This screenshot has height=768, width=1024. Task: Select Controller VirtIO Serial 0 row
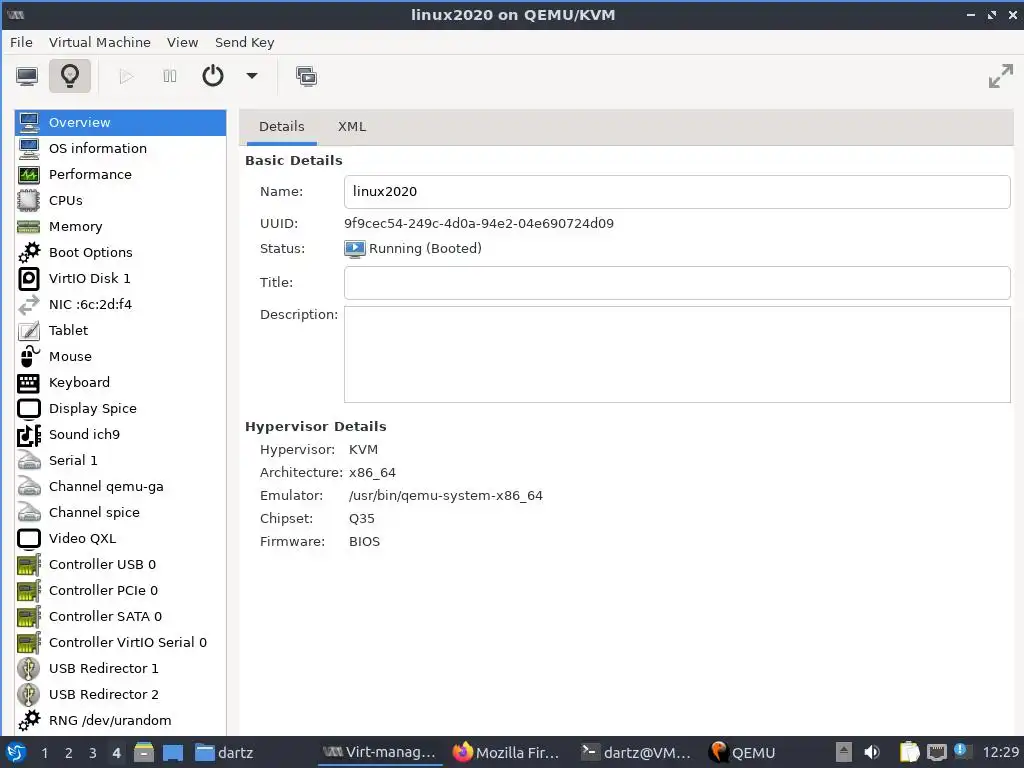[x=120, y=643]
